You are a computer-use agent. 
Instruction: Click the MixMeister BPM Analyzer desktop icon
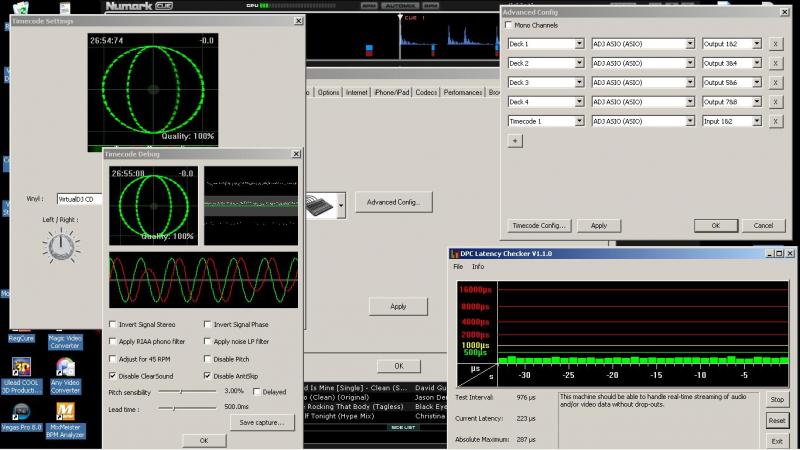coord(65,413)
